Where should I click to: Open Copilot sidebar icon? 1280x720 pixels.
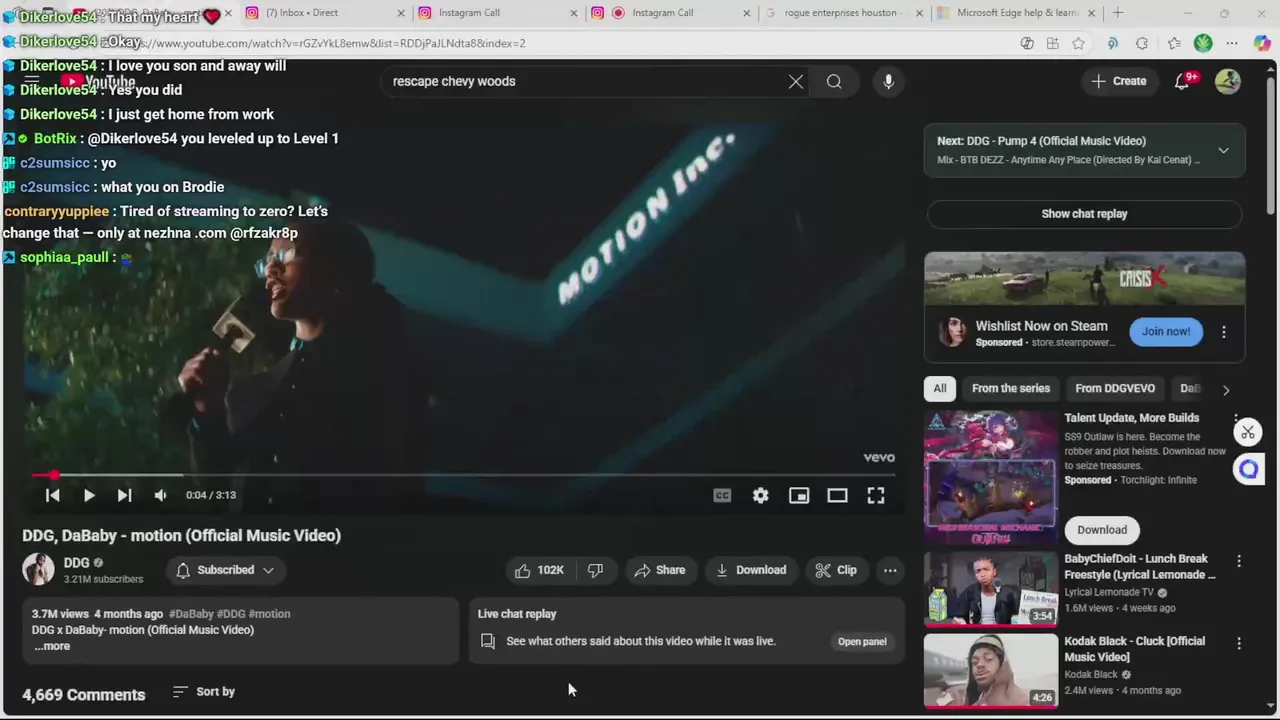coord(1262,43)
